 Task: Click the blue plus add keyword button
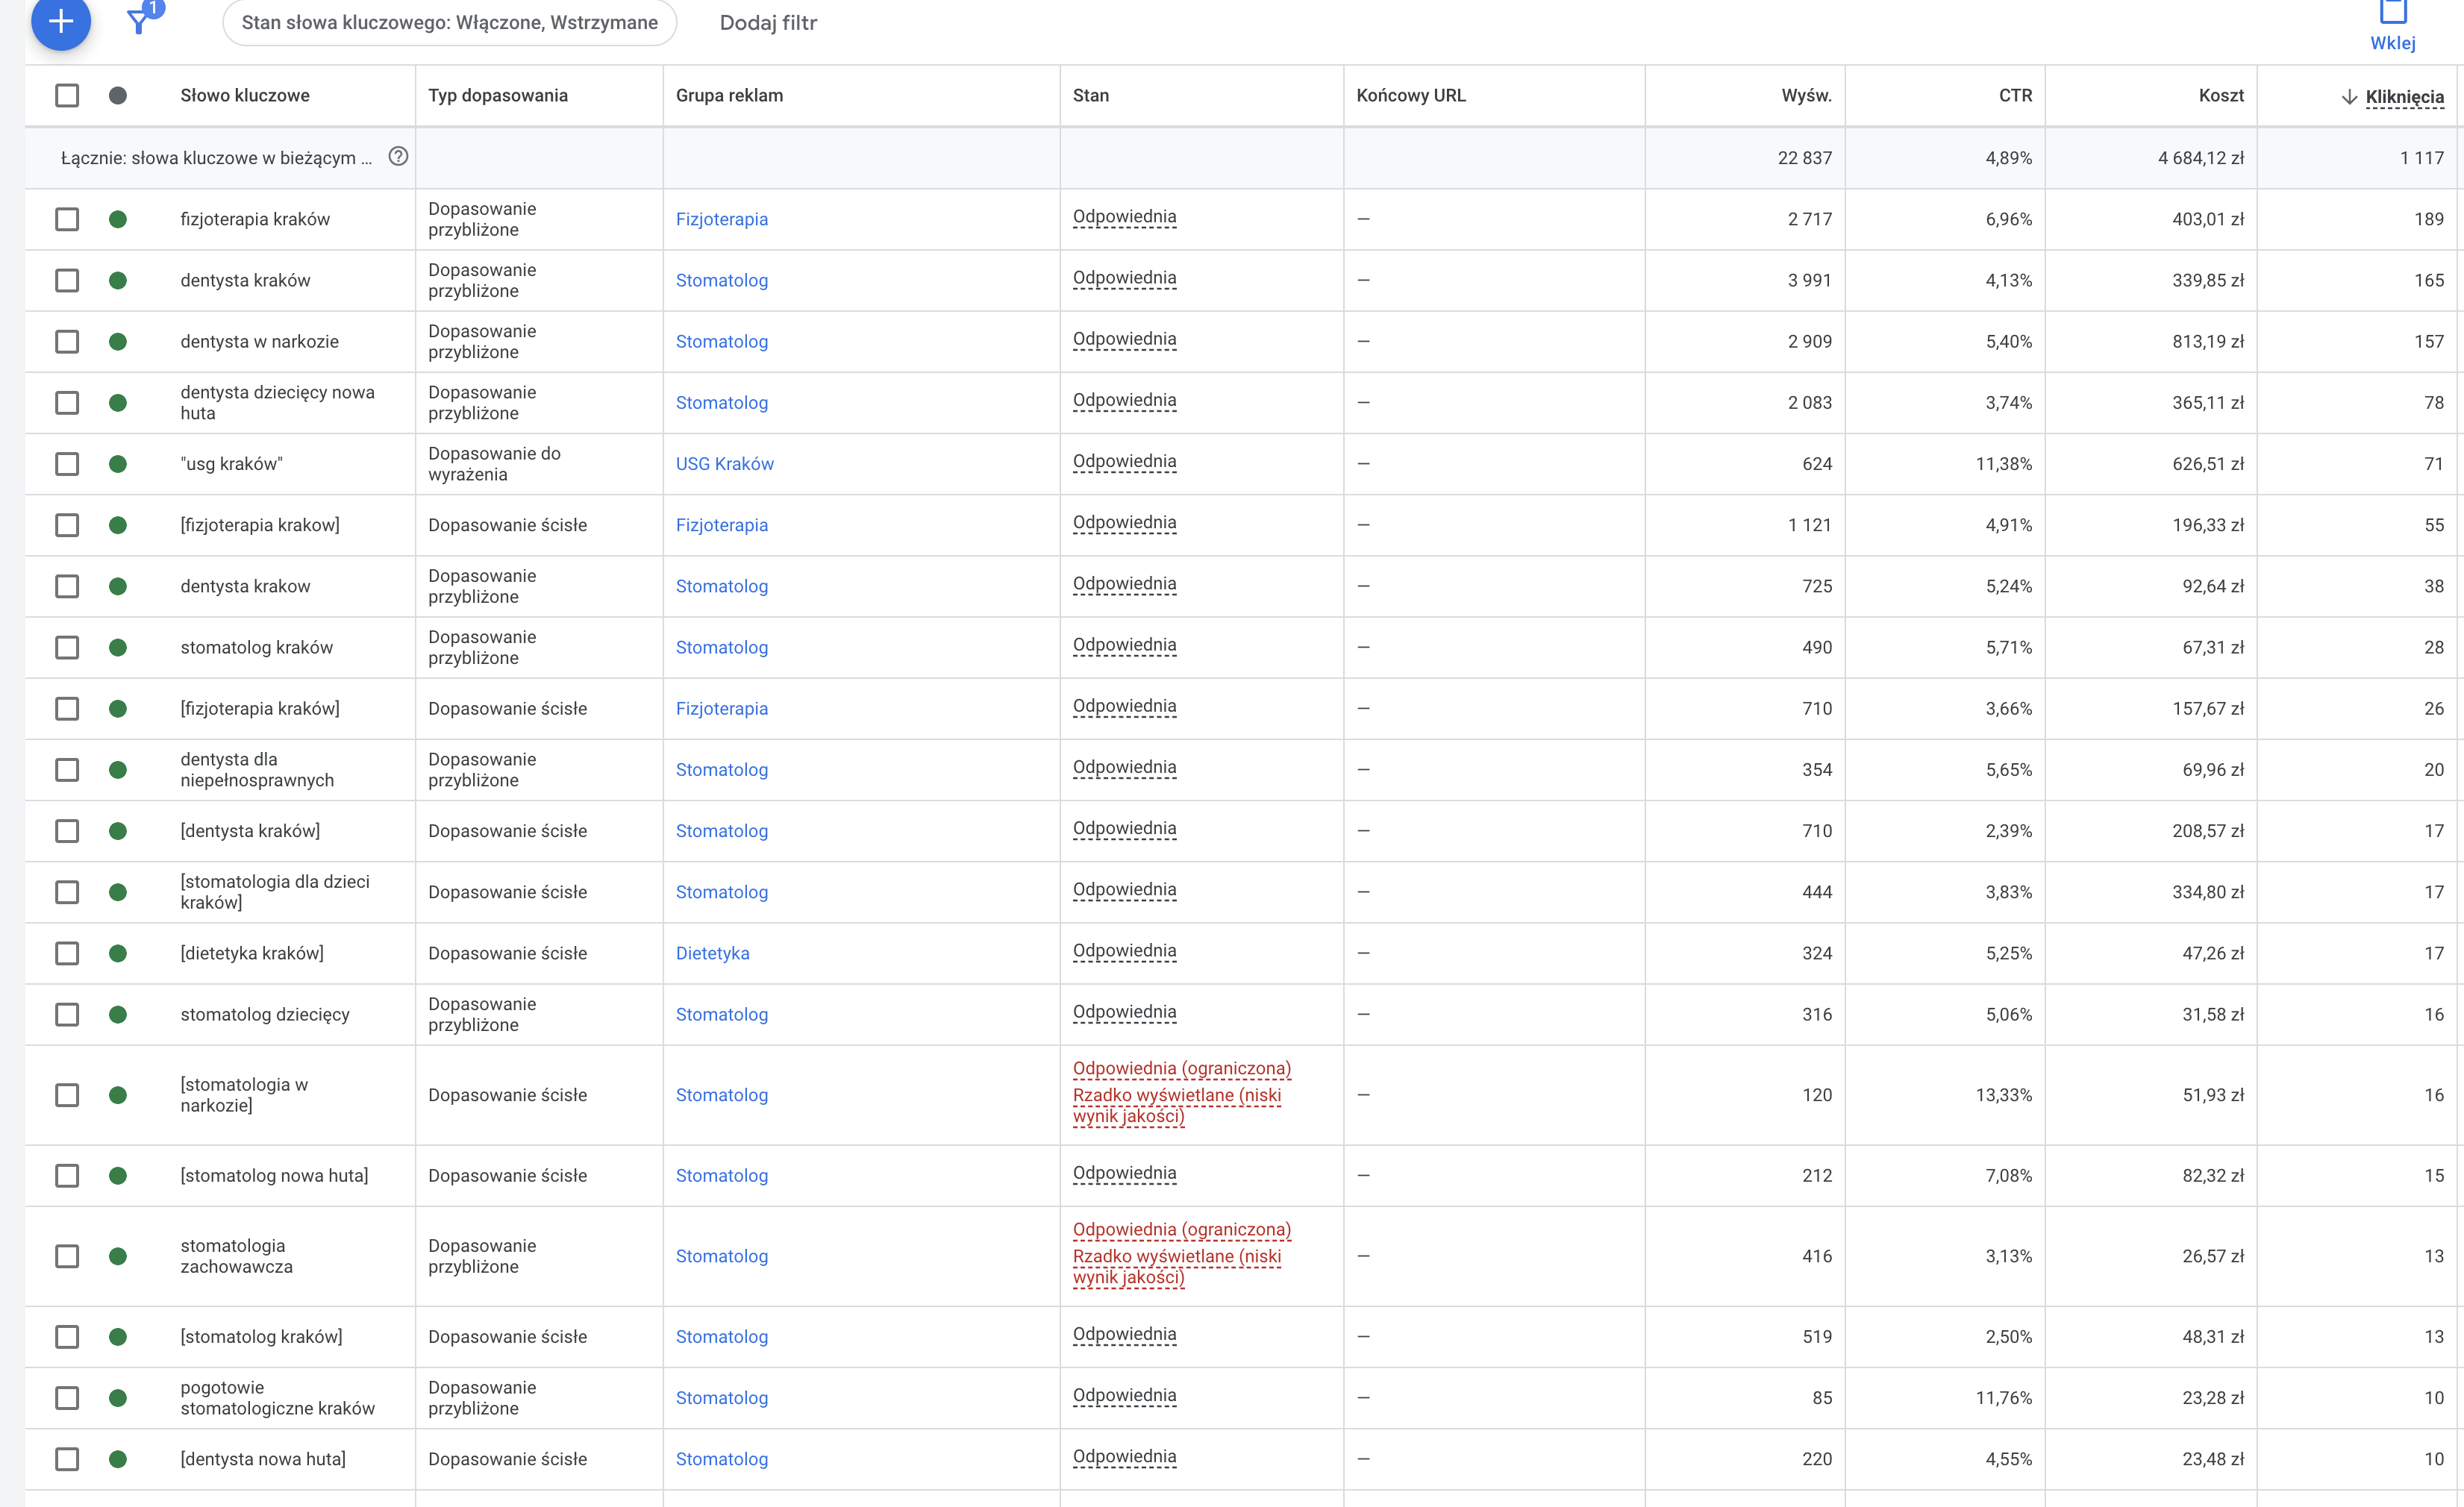tap(60, 21)
